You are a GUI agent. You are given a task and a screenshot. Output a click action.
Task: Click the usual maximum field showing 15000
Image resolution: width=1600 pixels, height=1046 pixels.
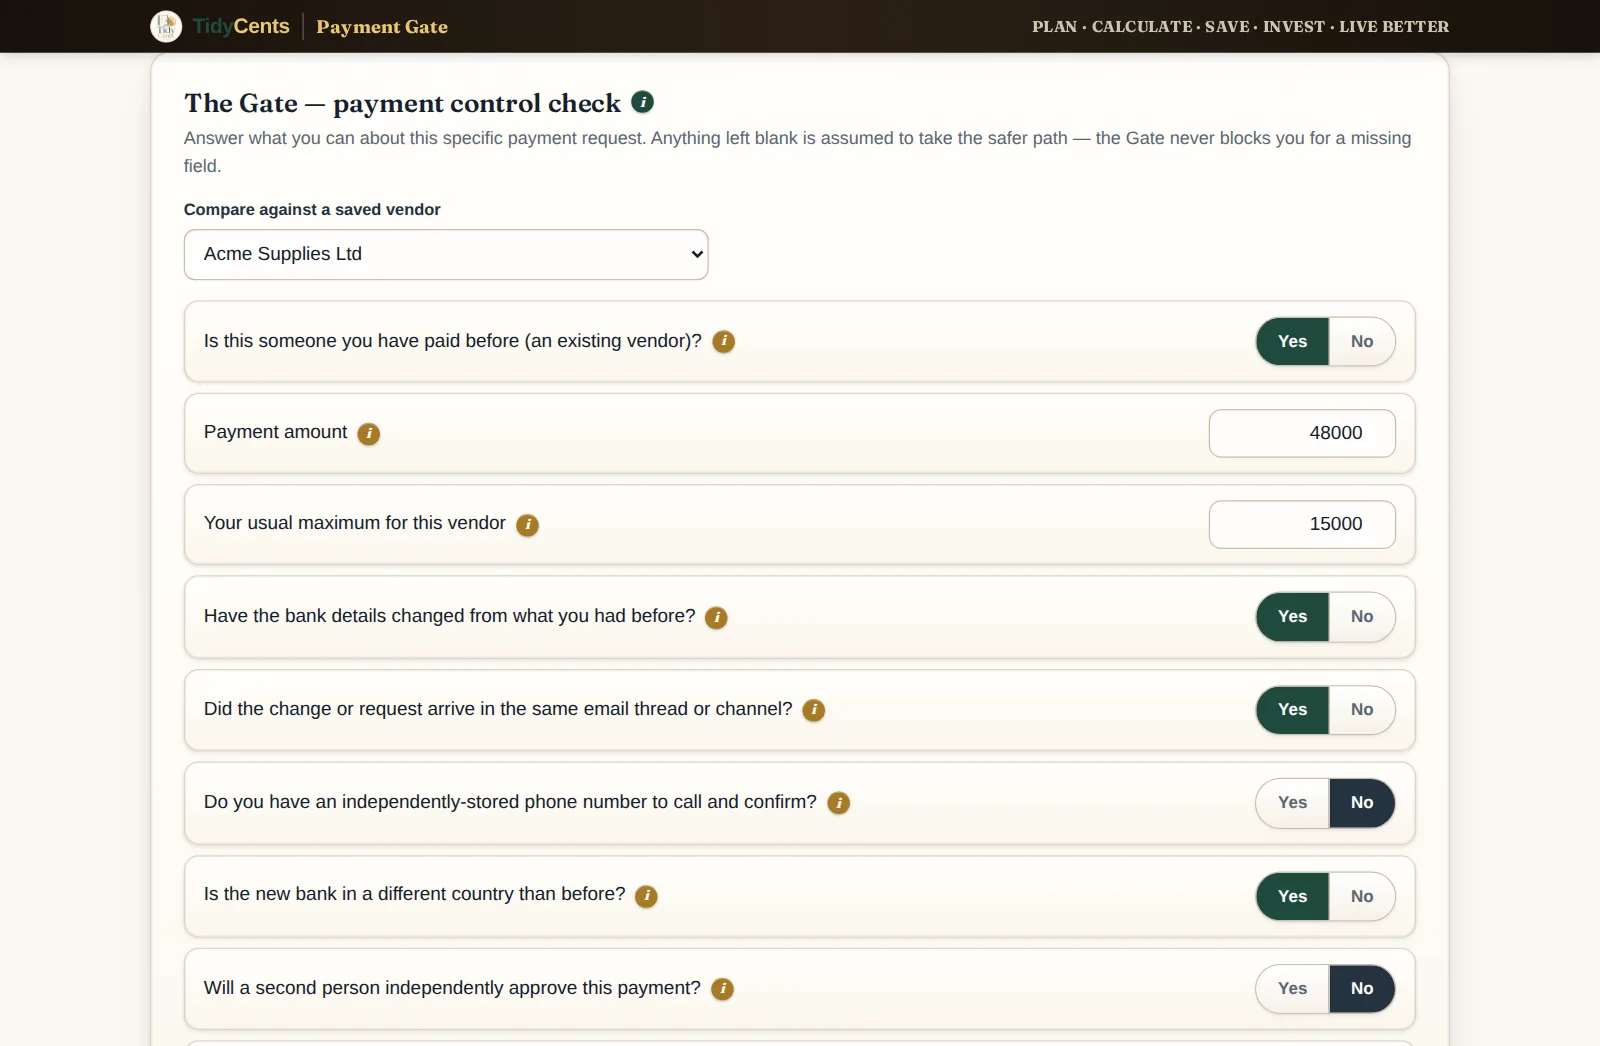1302,524
